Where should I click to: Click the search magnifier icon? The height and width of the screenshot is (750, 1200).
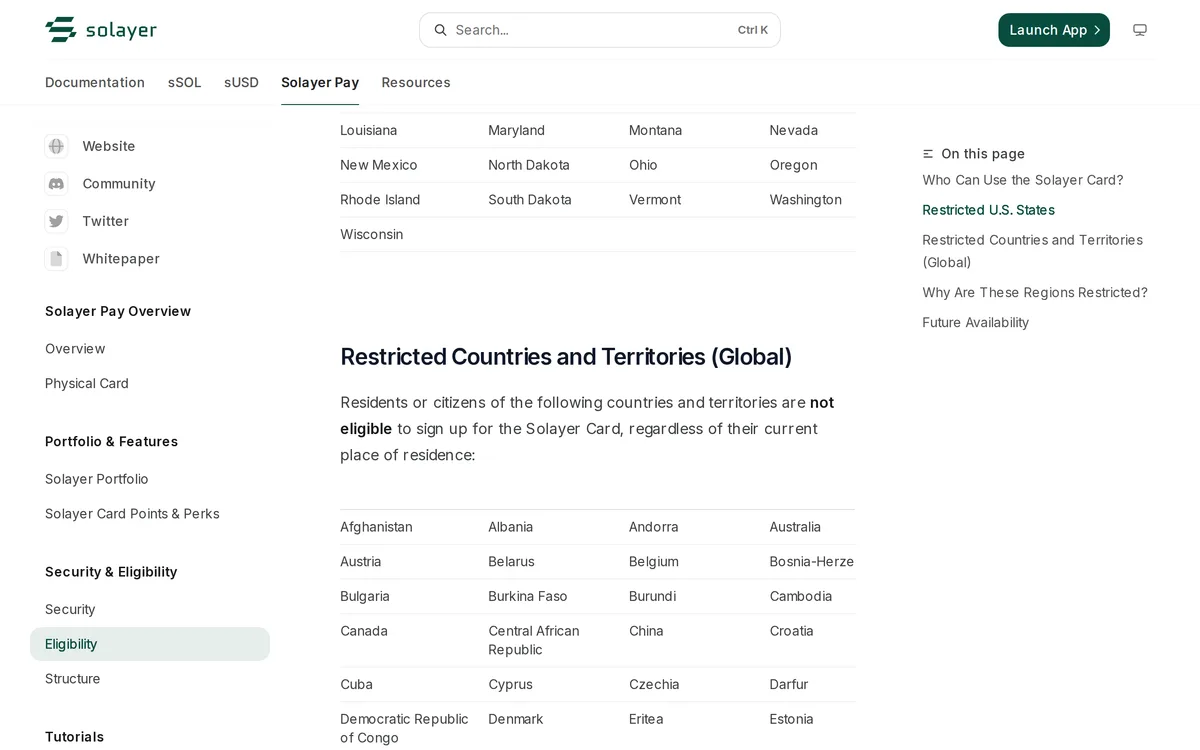[x=440, y=30]
